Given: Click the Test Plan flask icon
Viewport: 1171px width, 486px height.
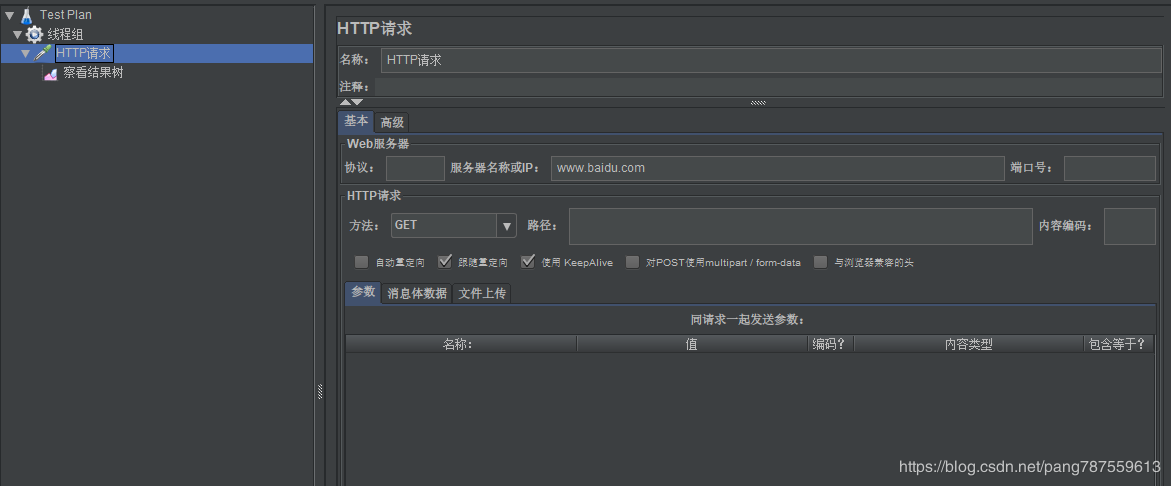Looking at the screenshot, I should coord(27,14).
